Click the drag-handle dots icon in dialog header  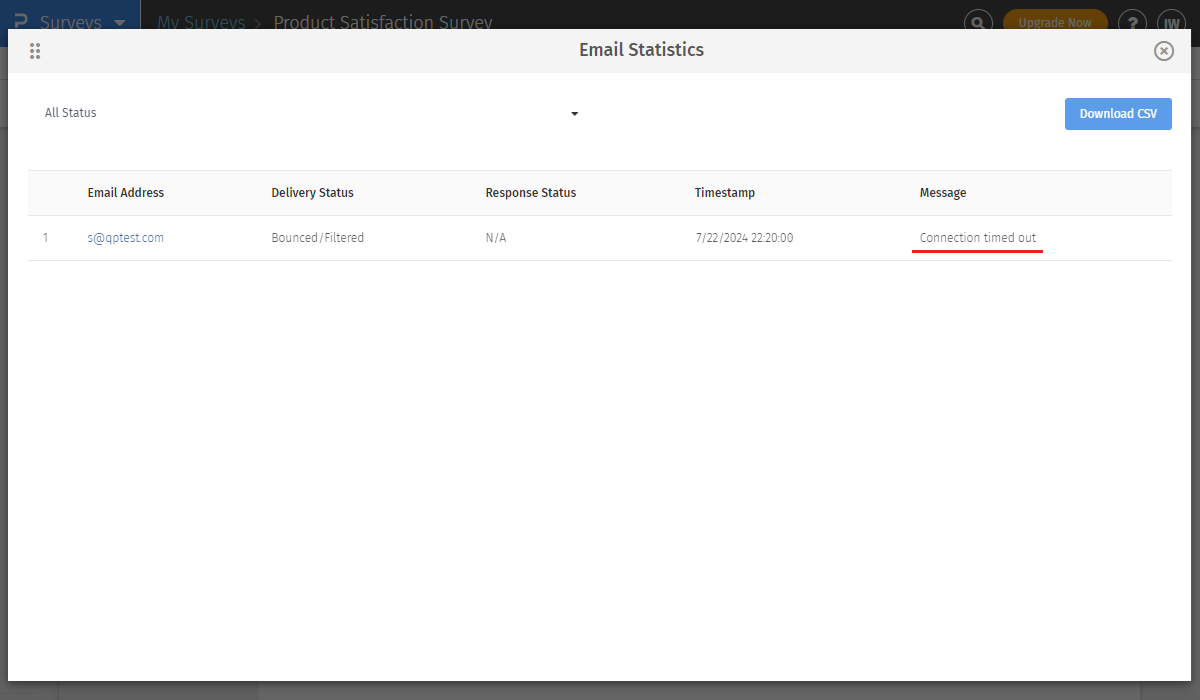[x=35, y=51]
